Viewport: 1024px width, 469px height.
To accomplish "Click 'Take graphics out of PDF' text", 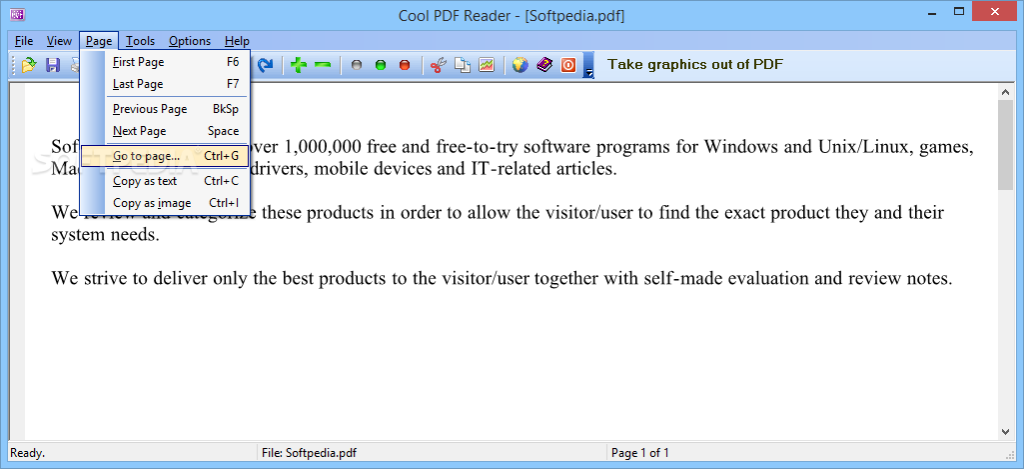I will click(x=695, y=64).
